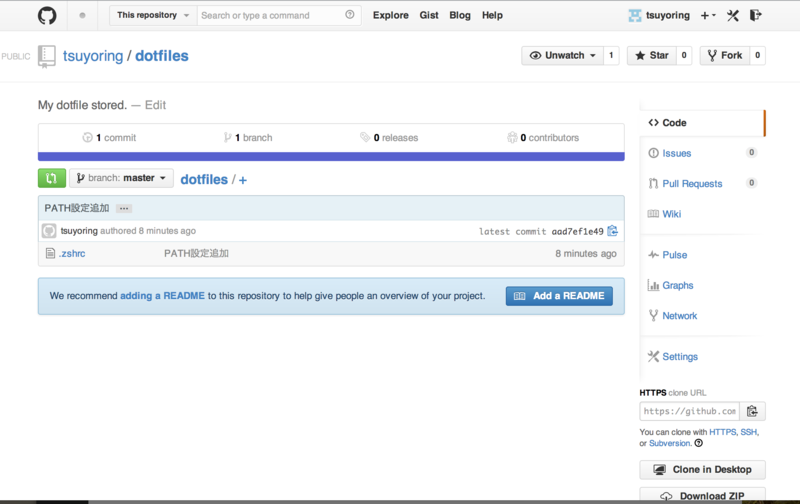Screen dimensions: 800x504
Task: View the 0 releases page
Action: click(x=389, y=138)
